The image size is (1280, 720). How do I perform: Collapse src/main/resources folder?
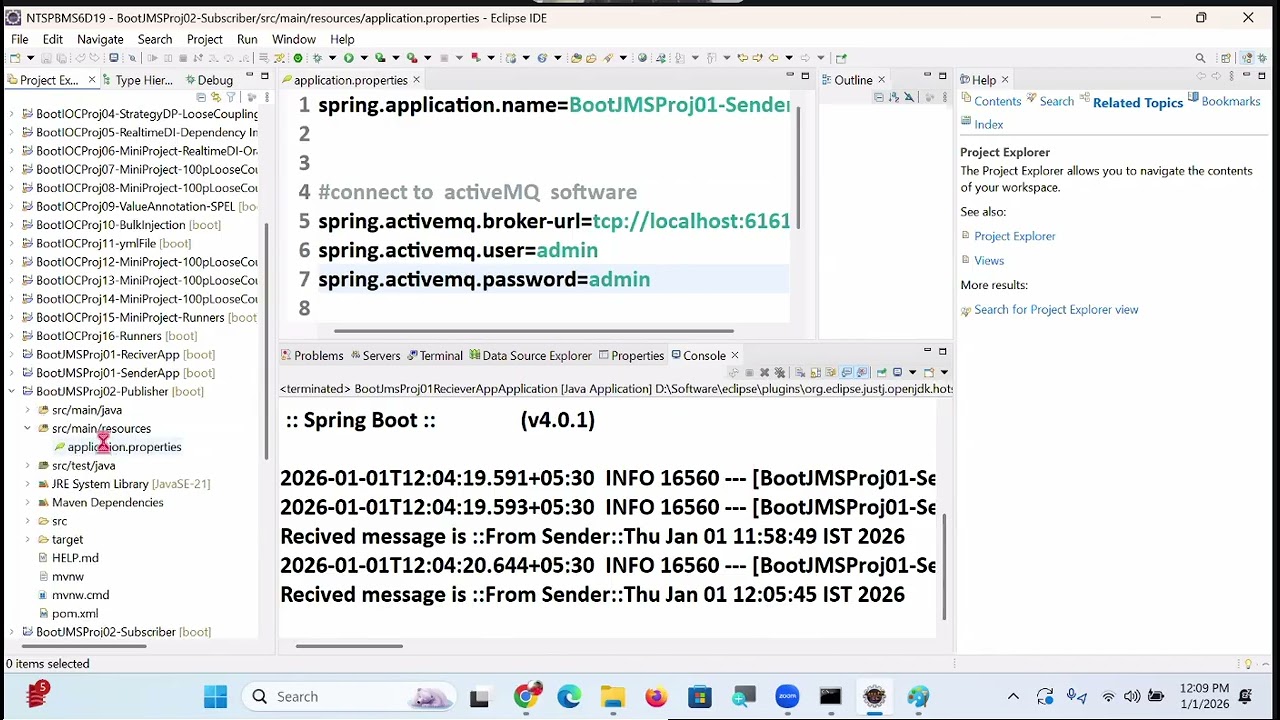coord(28,428)
